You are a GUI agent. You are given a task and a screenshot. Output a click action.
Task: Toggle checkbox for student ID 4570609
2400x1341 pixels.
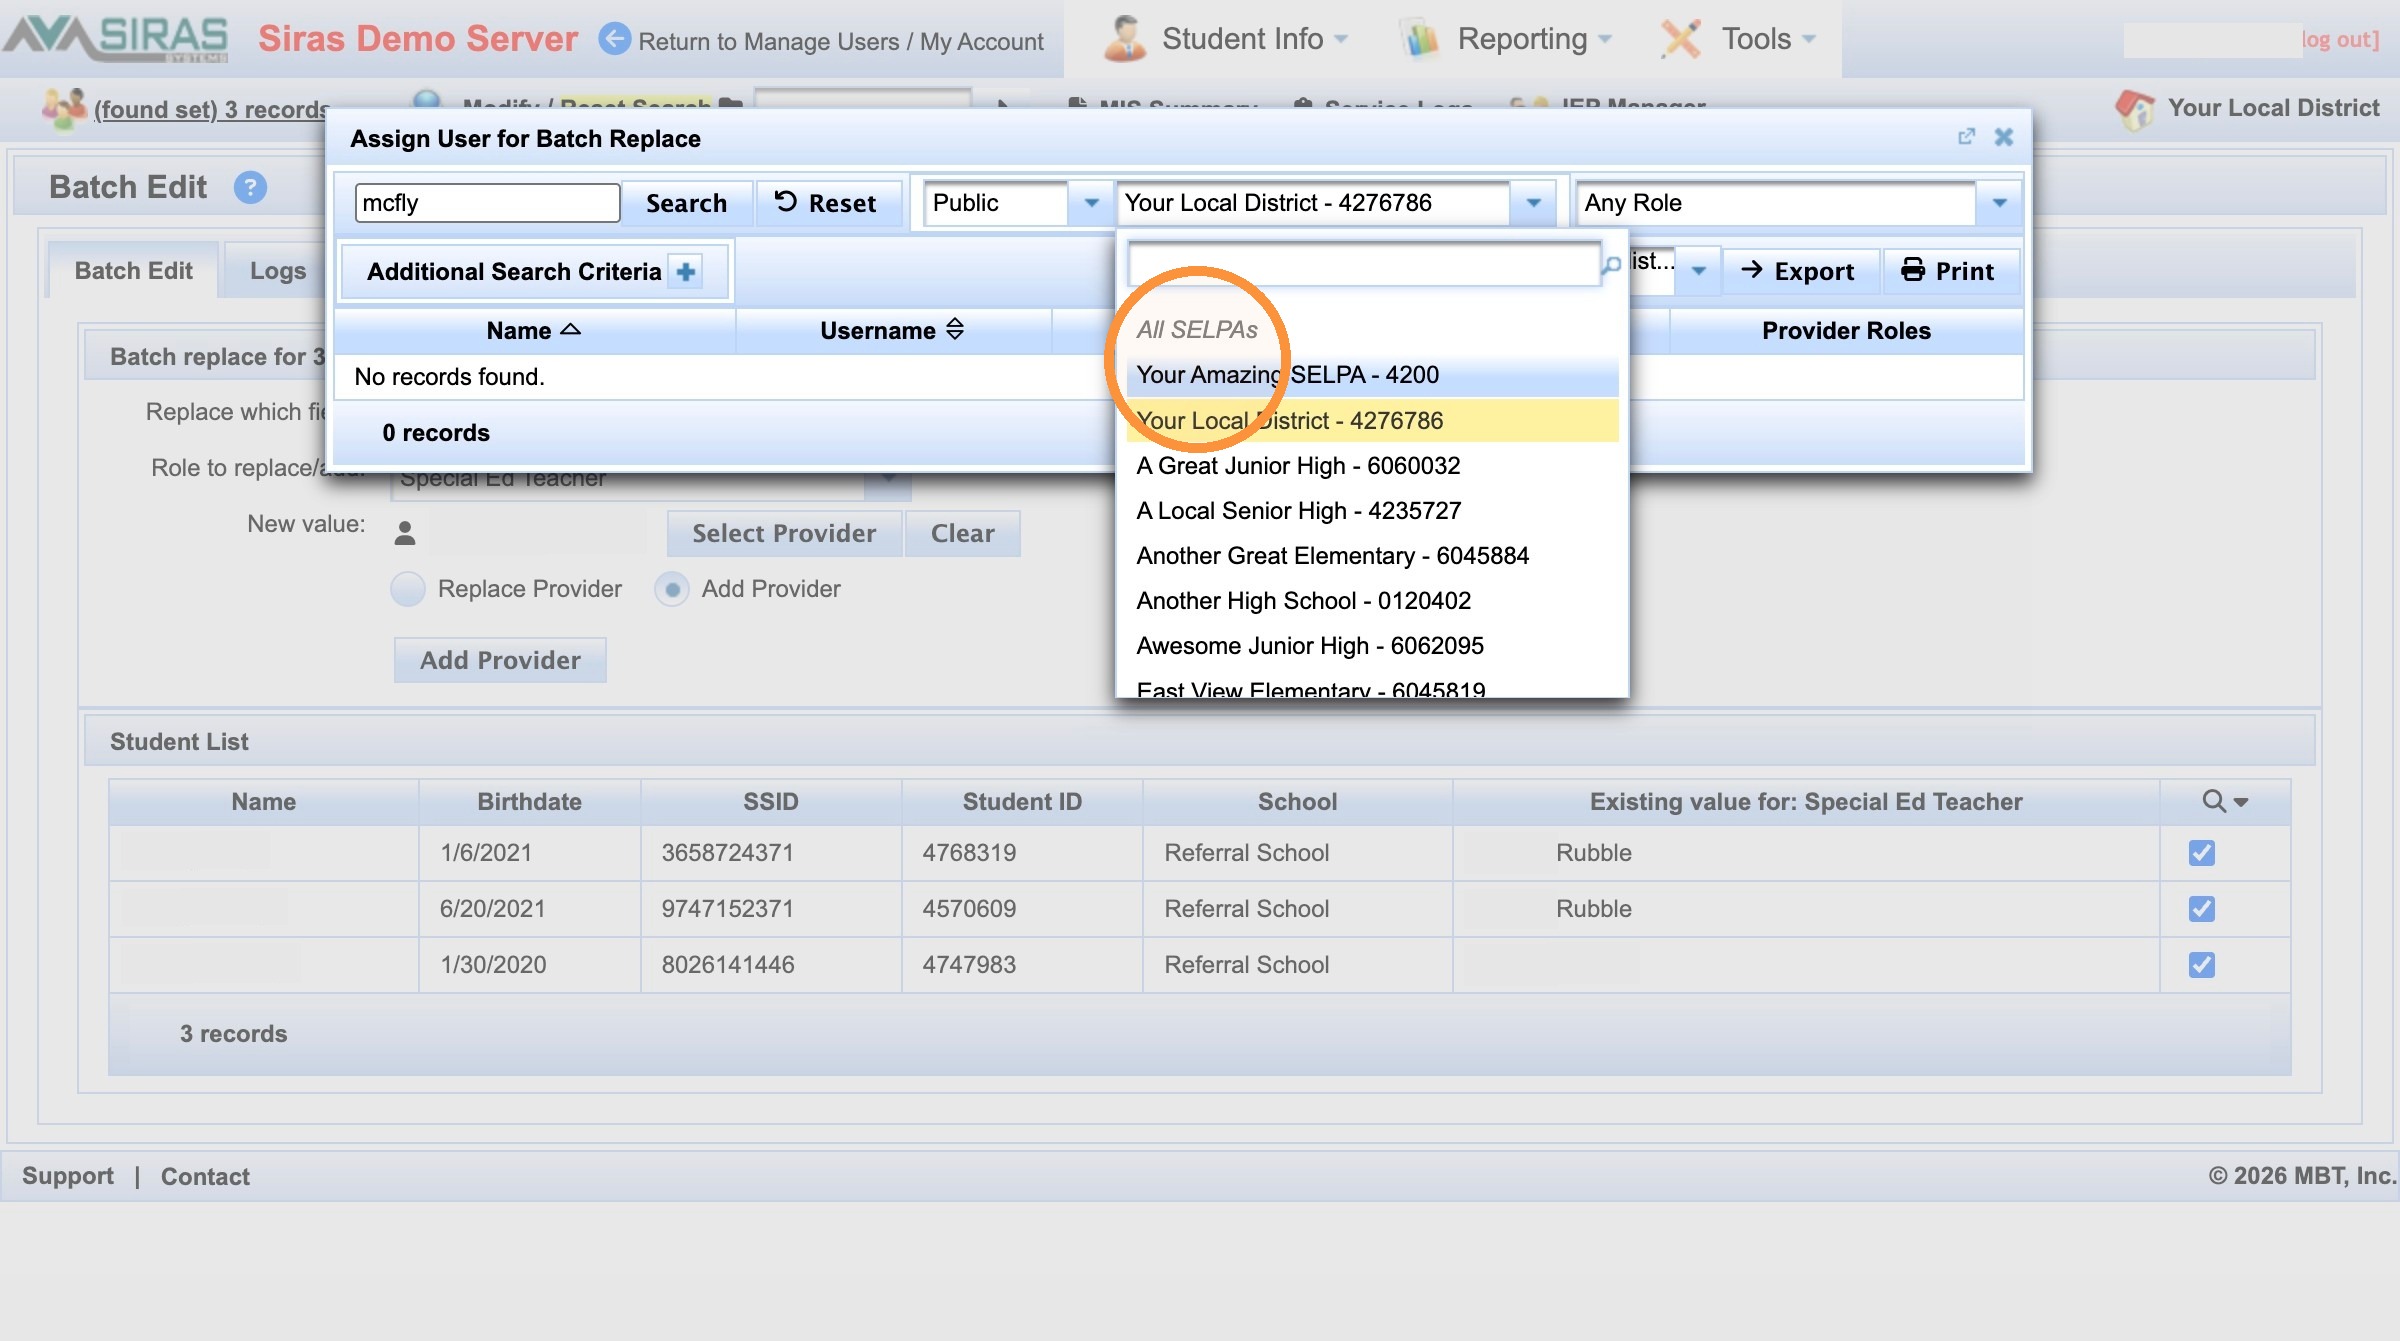point(2201,909)
